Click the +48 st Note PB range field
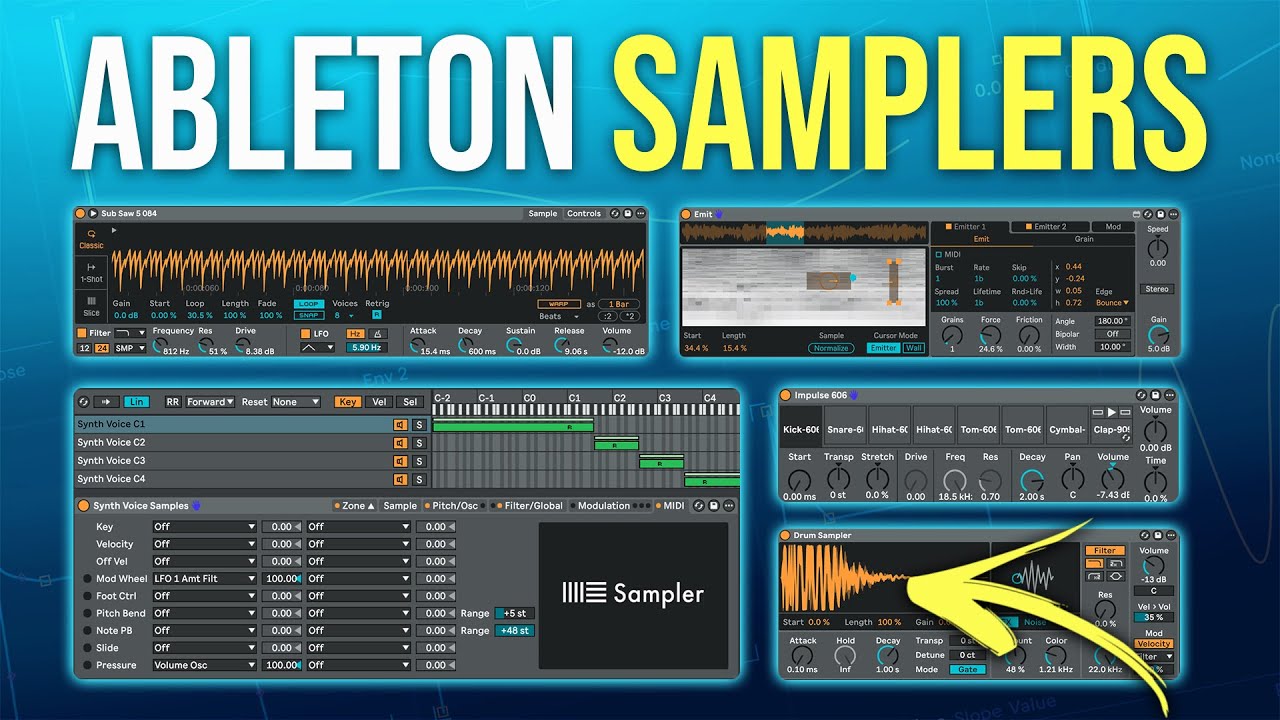This screenshot has height=720, width=1280. coord(514,631)
